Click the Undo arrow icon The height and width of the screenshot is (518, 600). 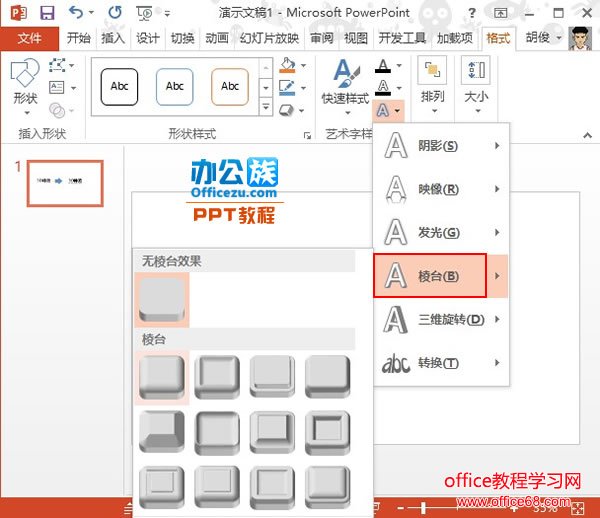click(76, 13)
